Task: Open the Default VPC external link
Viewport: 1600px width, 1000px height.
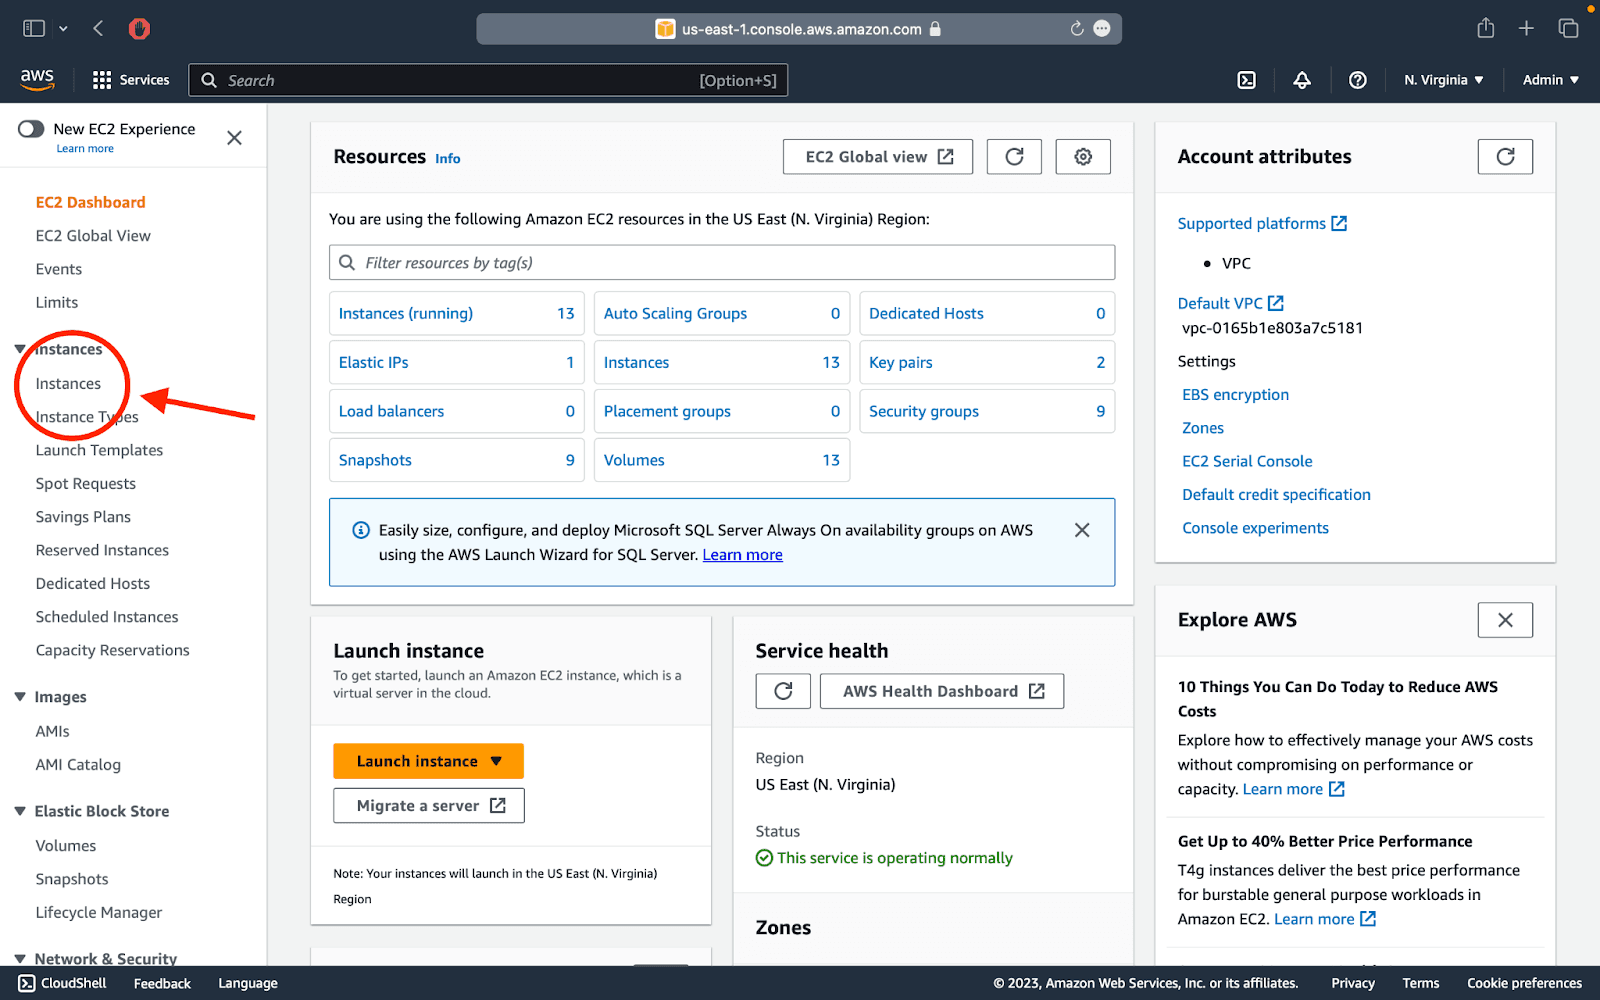Action: 1230,303
